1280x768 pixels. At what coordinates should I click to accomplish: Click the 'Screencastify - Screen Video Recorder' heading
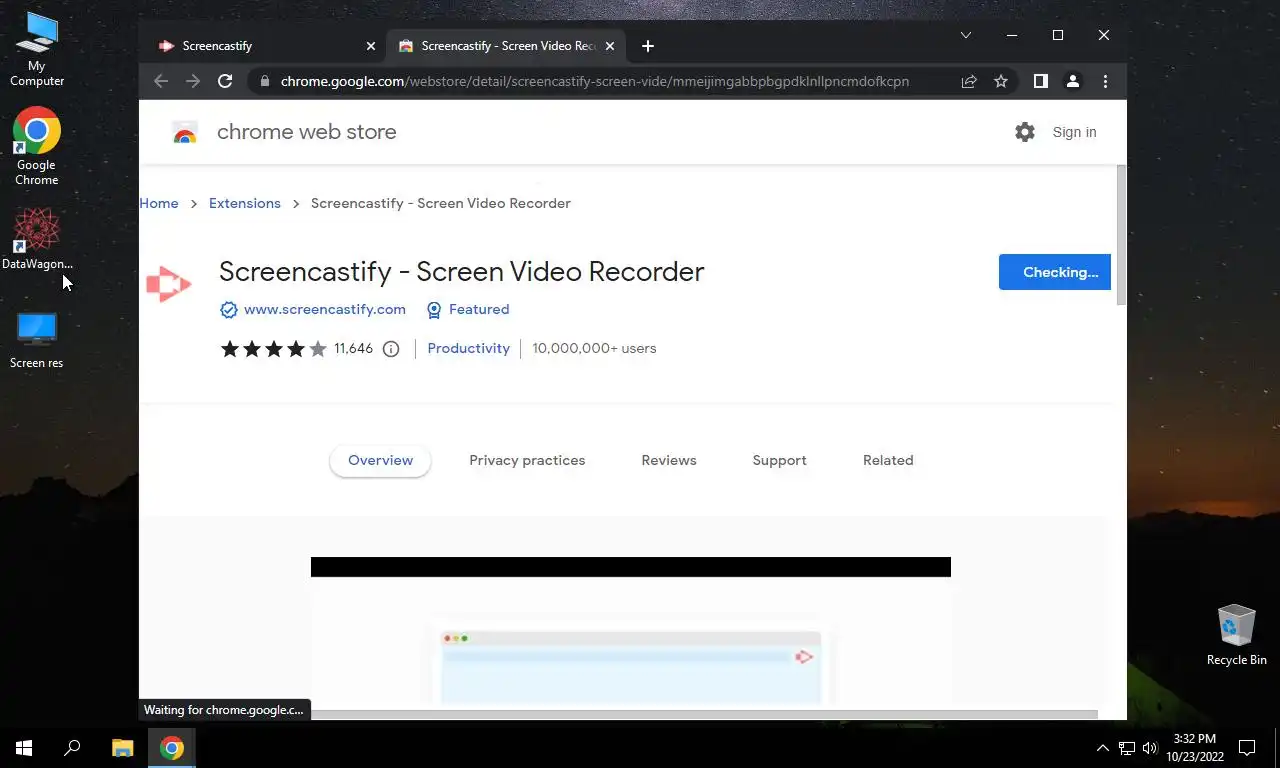(462, 272)
